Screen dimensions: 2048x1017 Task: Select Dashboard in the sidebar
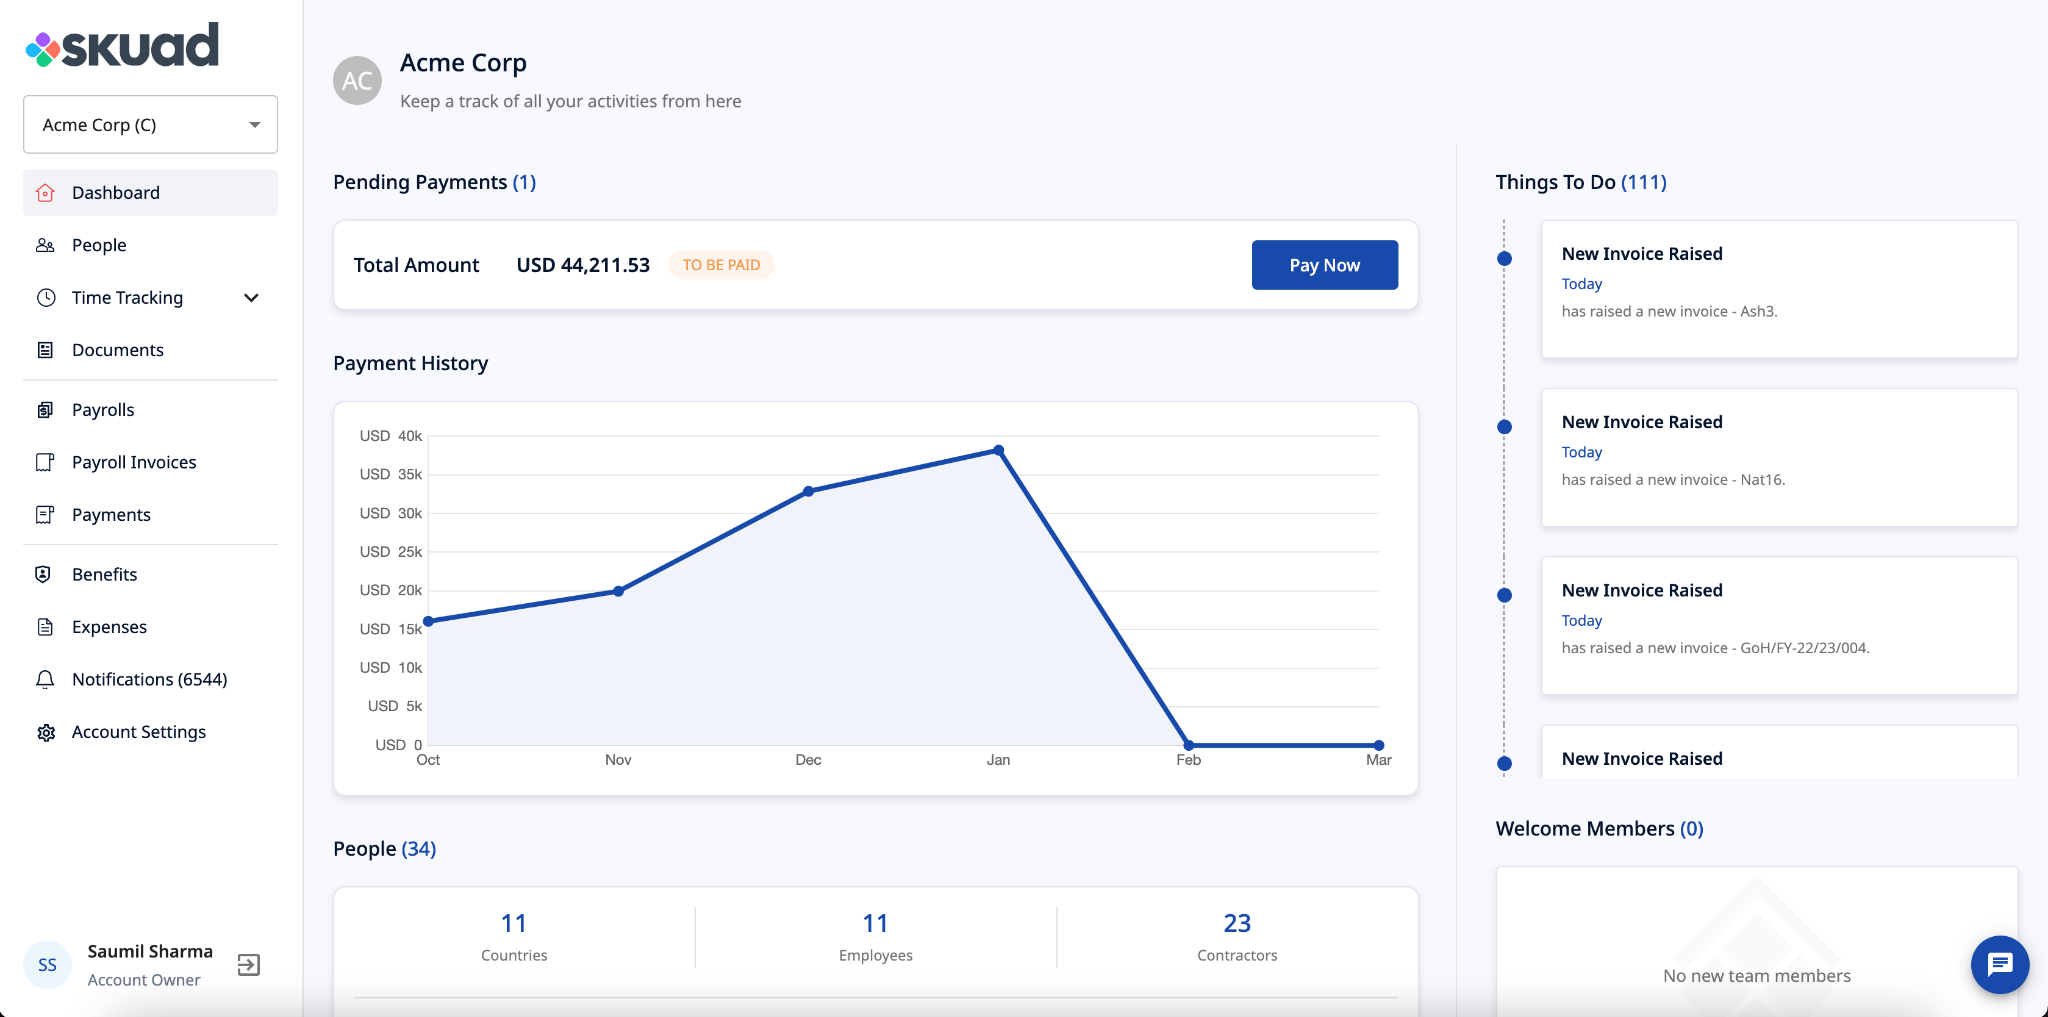click(x=116, y=192)
